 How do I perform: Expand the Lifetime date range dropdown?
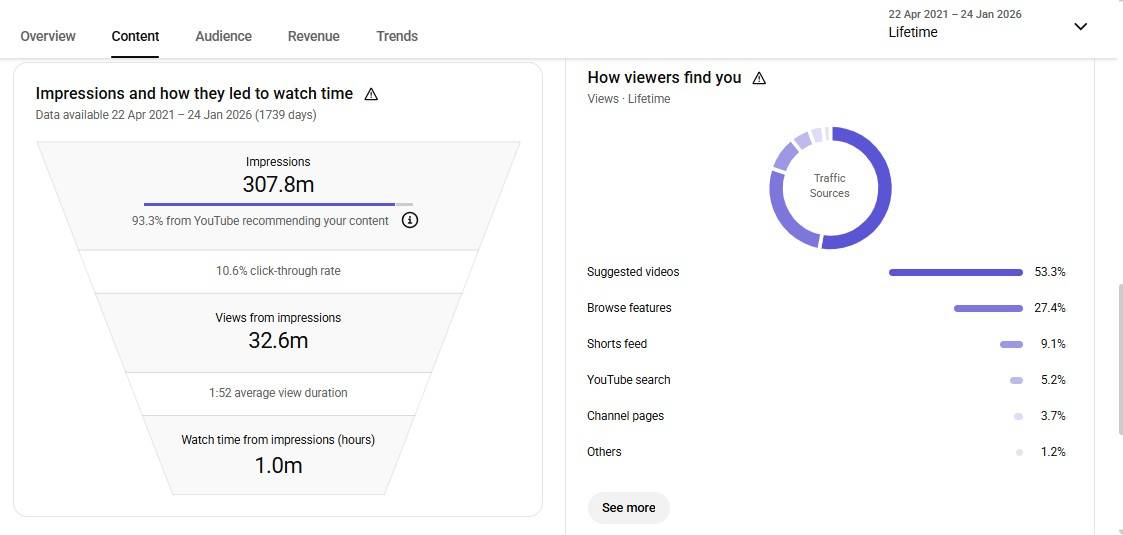[x=1080, y=27]
